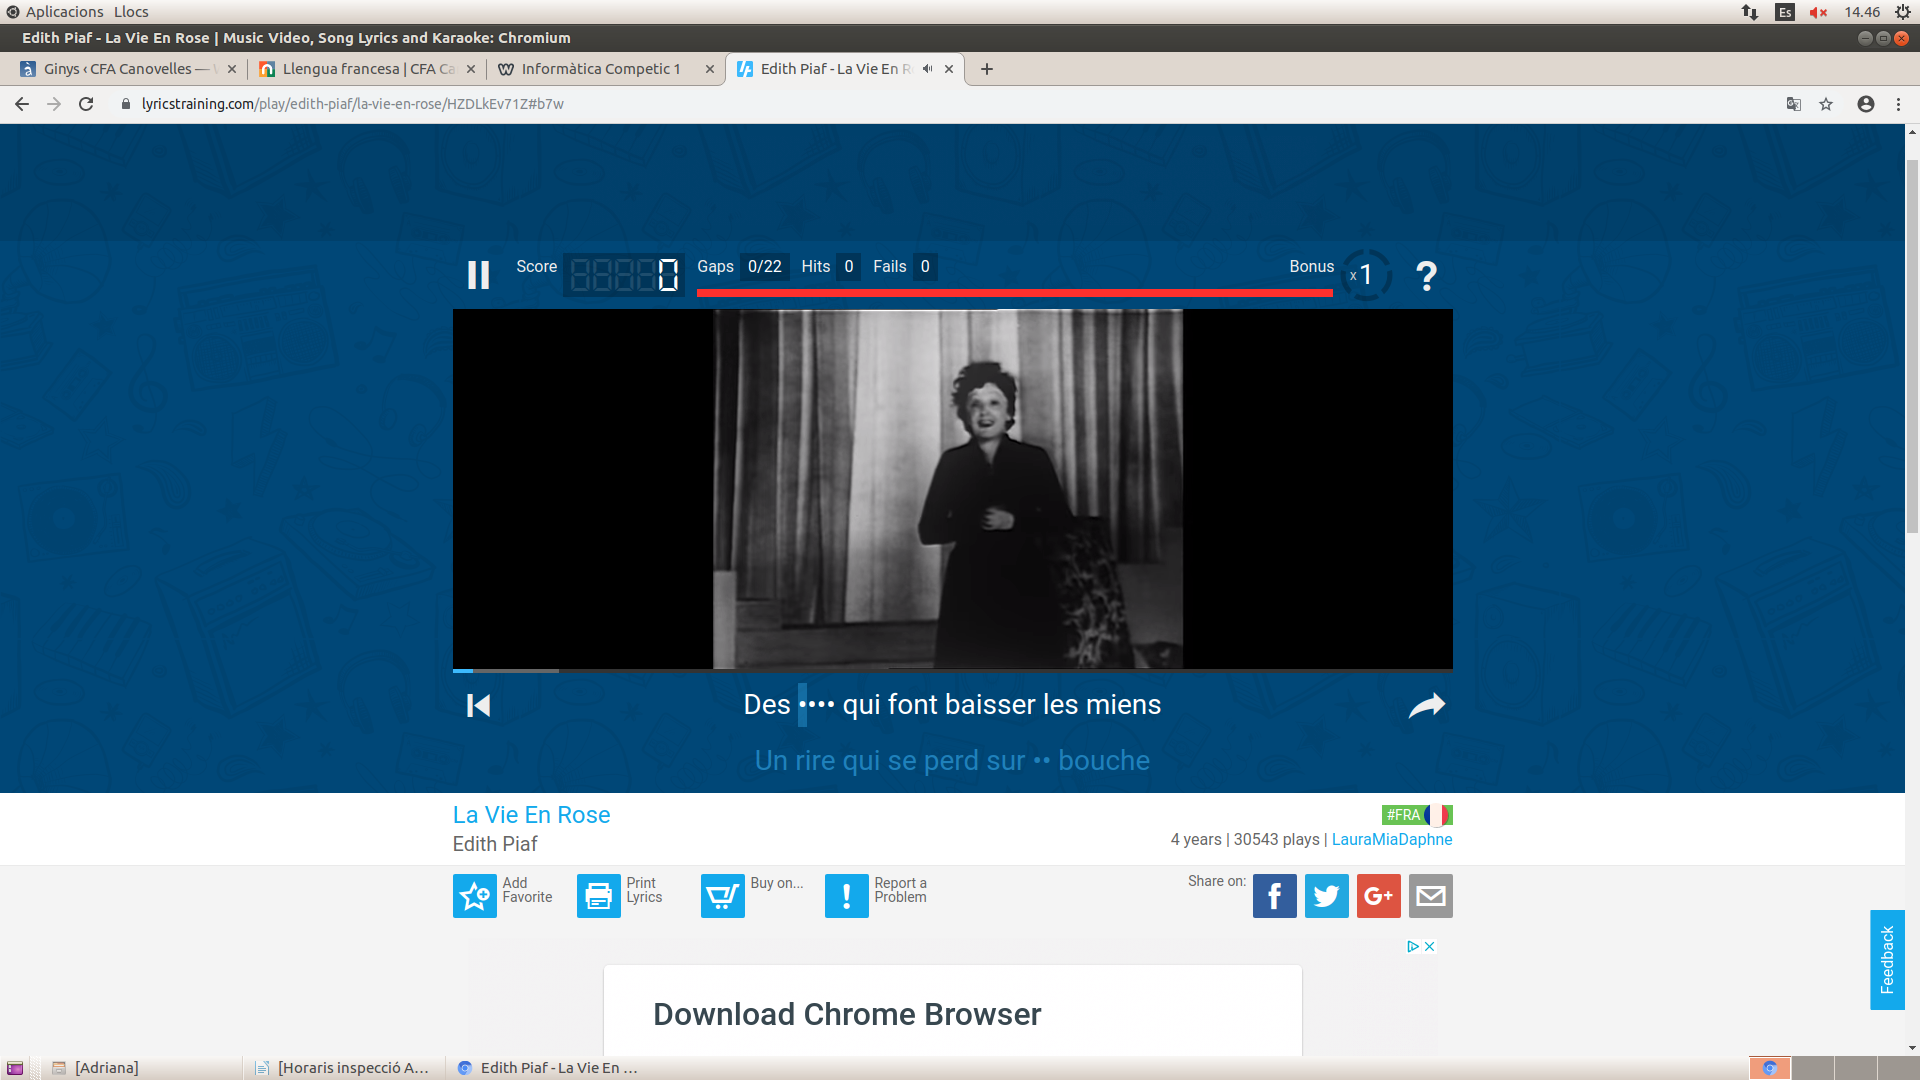This screenshot has width=1920, height=1080.
Task: Restart the lyric line with back icon
Action: pyautogui.click(x=478, y=706)
